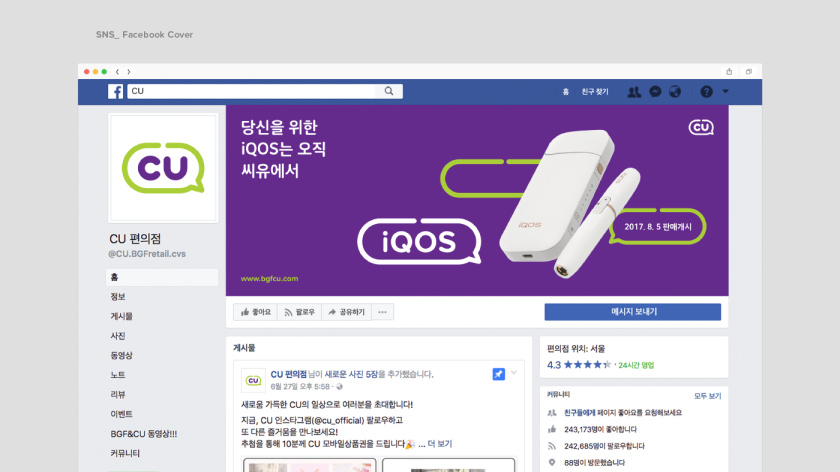Click 243,173명이 좋아합니다 text
Screen dimensions: 840x472
tap(601, 429)
